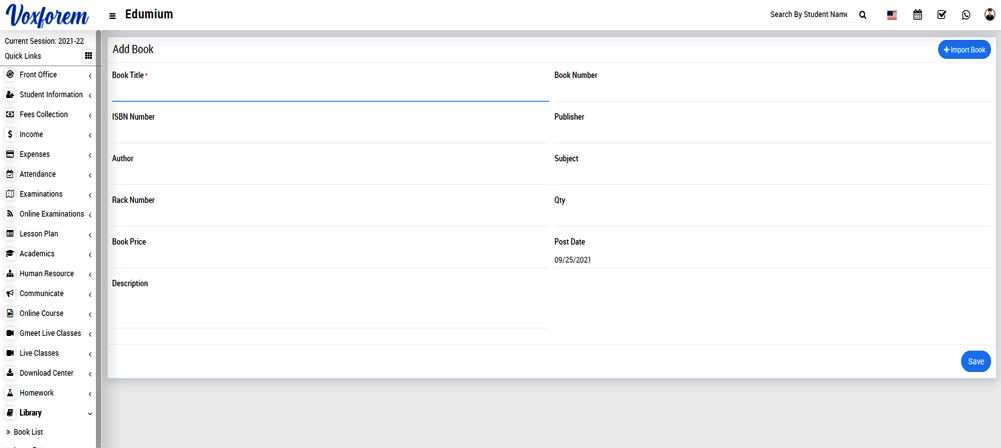The width and height of the screenshot is (1001, 448).
Task: Open the task checklist icon
Action: 941,15
